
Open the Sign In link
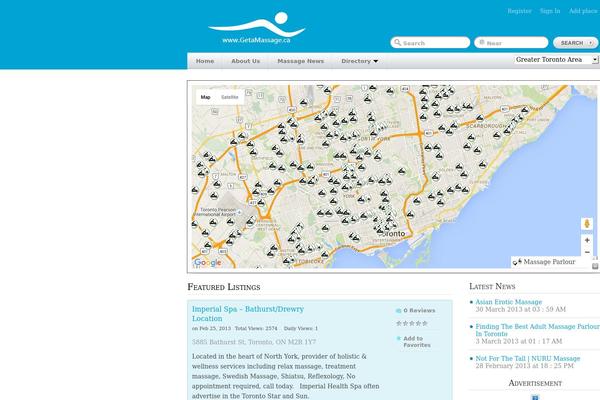(x=550, y=11)
